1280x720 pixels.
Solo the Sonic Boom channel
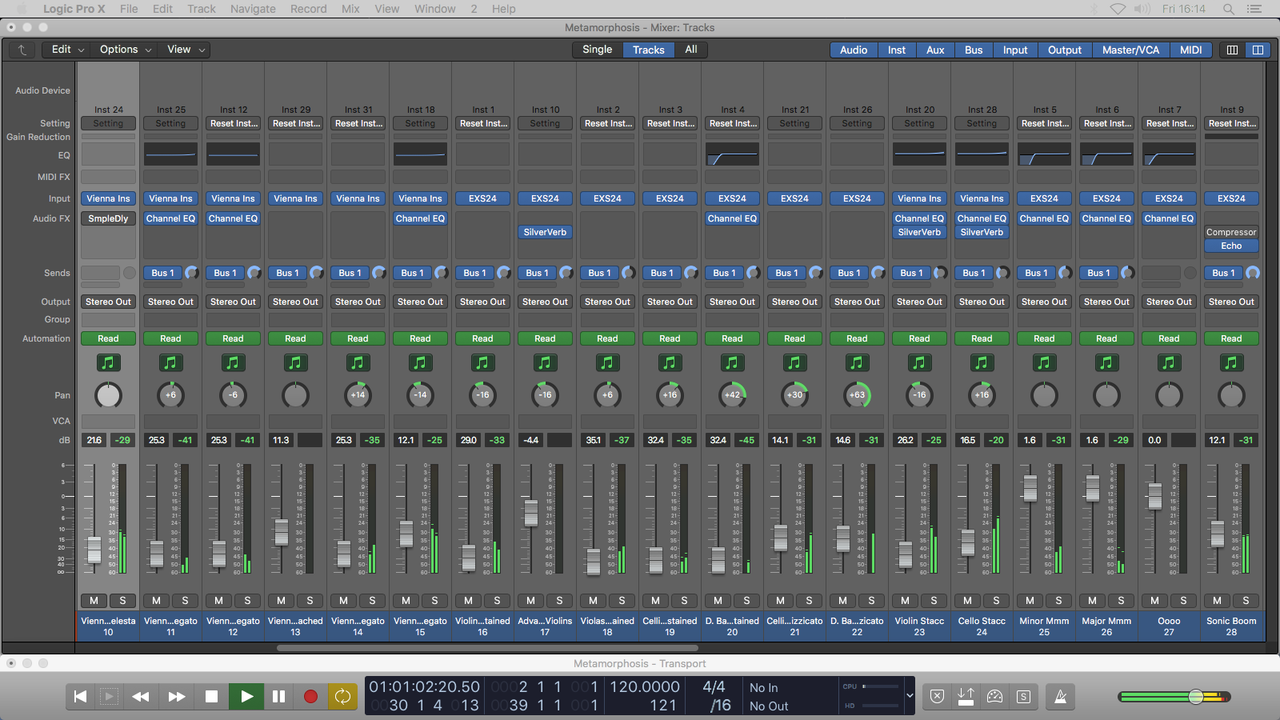[x=1247, y=600]
